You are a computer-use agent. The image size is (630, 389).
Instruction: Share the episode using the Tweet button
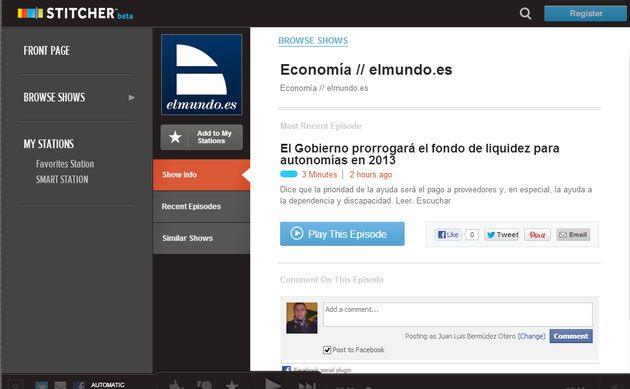(x=502, y=235)
